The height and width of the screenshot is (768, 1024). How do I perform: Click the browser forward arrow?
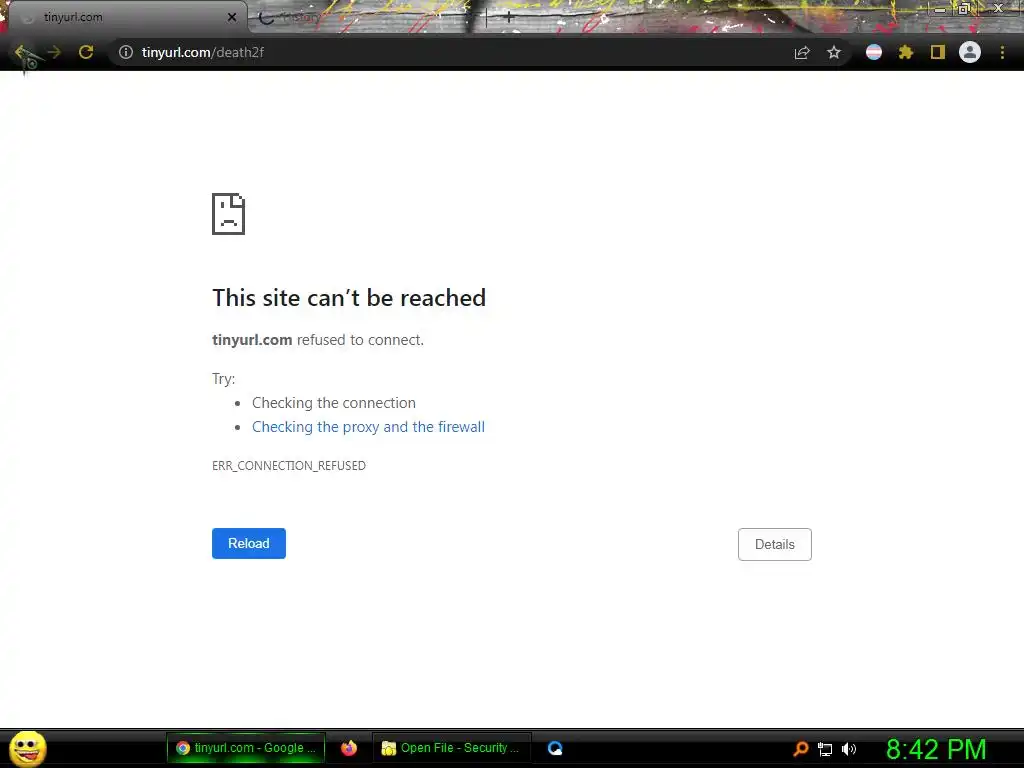point(54,52)
